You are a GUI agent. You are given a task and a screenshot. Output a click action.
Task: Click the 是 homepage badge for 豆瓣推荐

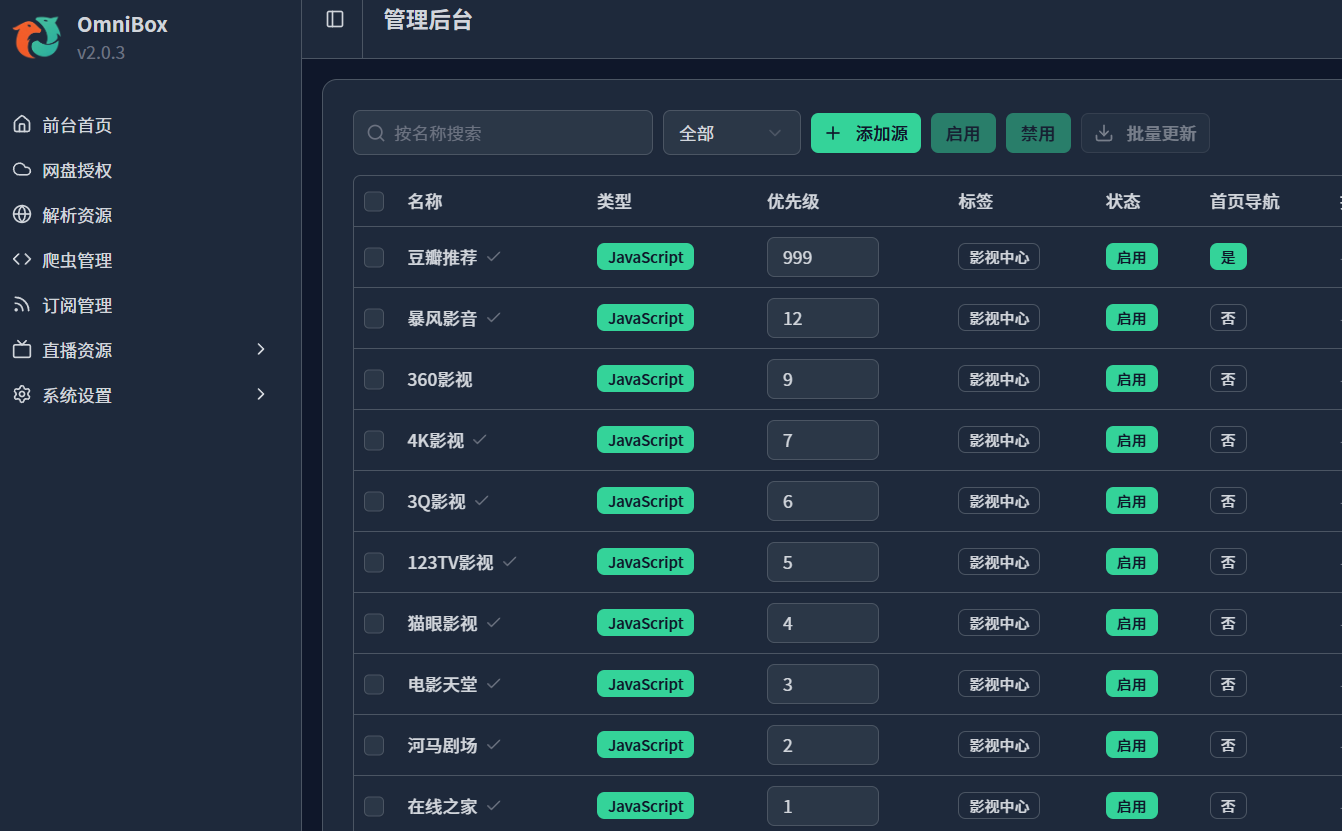pos(1228,257)
